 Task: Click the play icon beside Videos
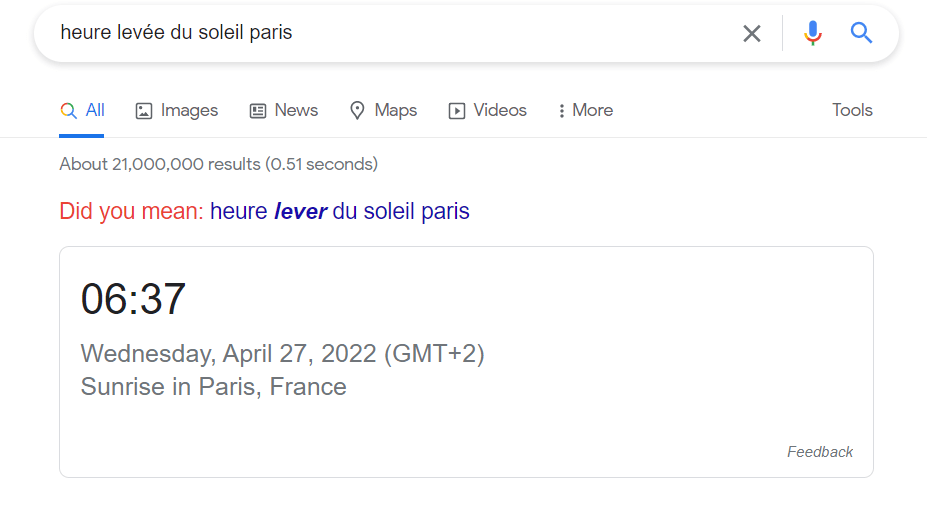(457, 111)
